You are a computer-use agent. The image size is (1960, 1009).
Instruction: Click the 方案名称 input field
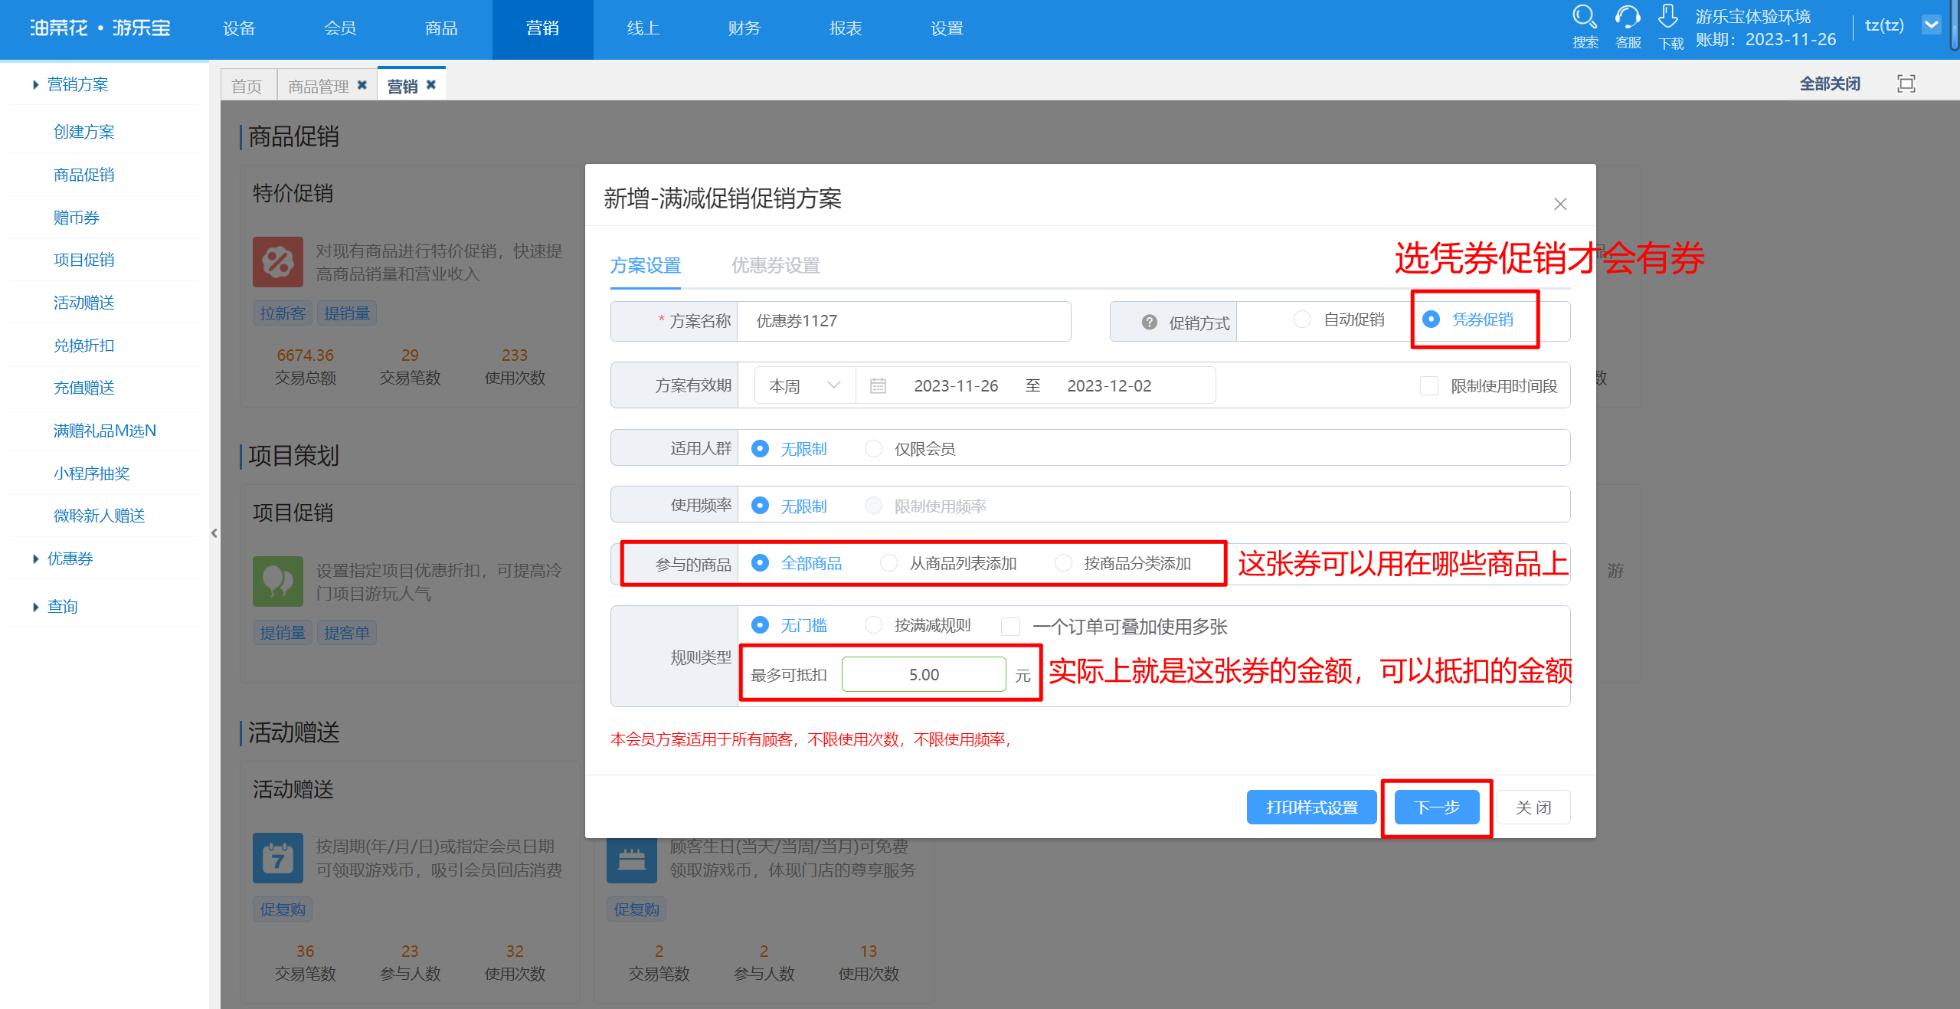tap(904, 321)
